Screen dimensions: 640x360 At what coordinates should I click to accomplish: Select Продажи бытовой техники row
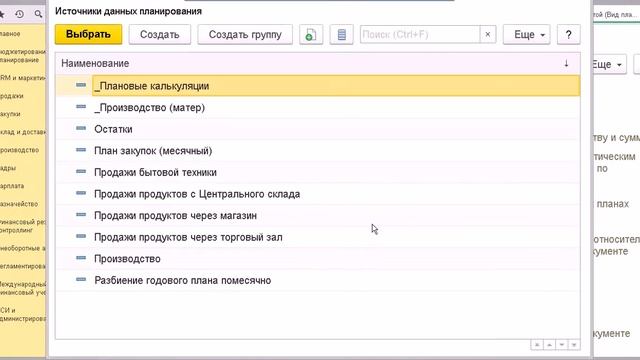(x=318, y=172)
